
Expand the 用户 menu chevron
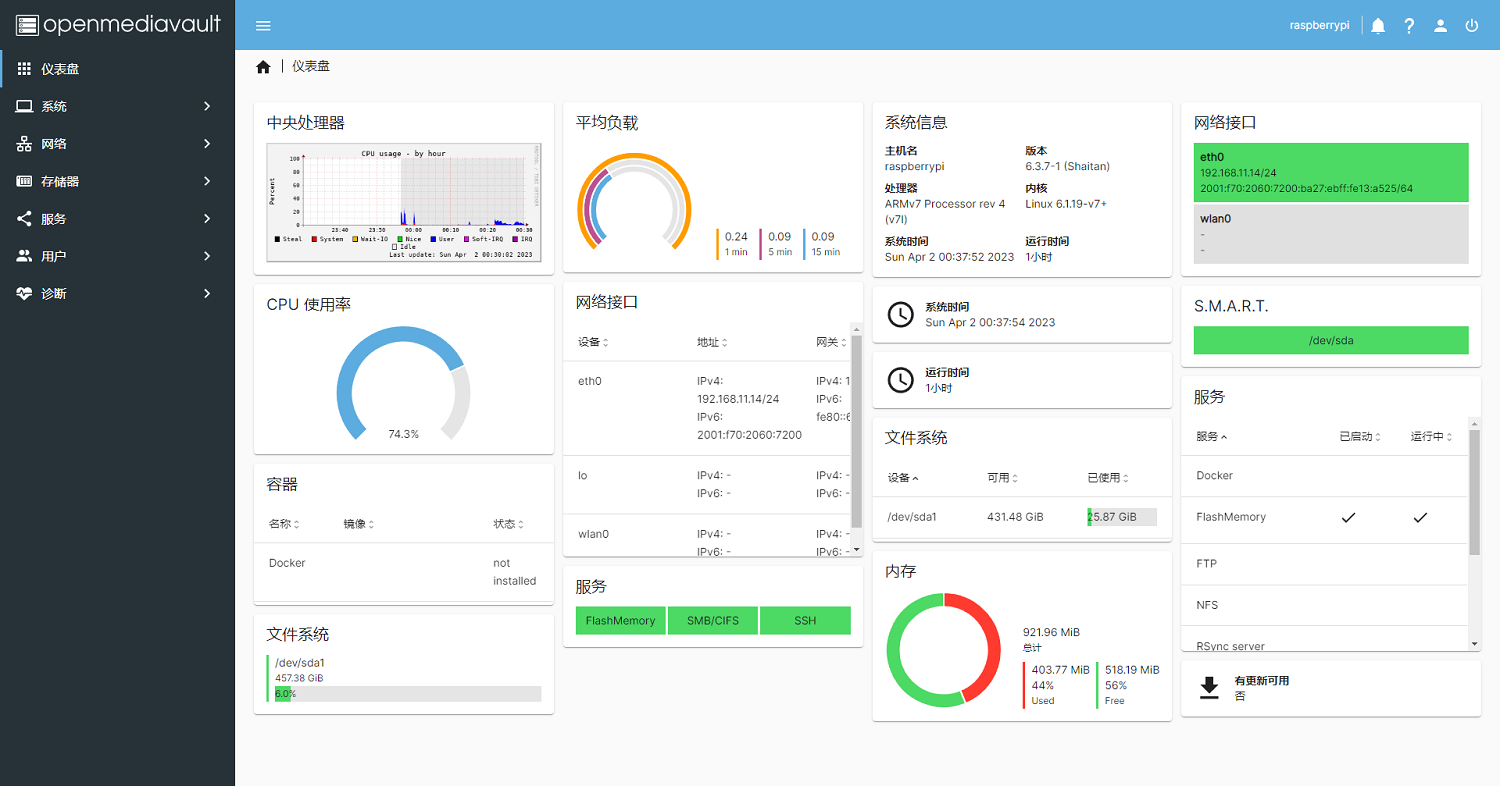click(x=207, y=256)
